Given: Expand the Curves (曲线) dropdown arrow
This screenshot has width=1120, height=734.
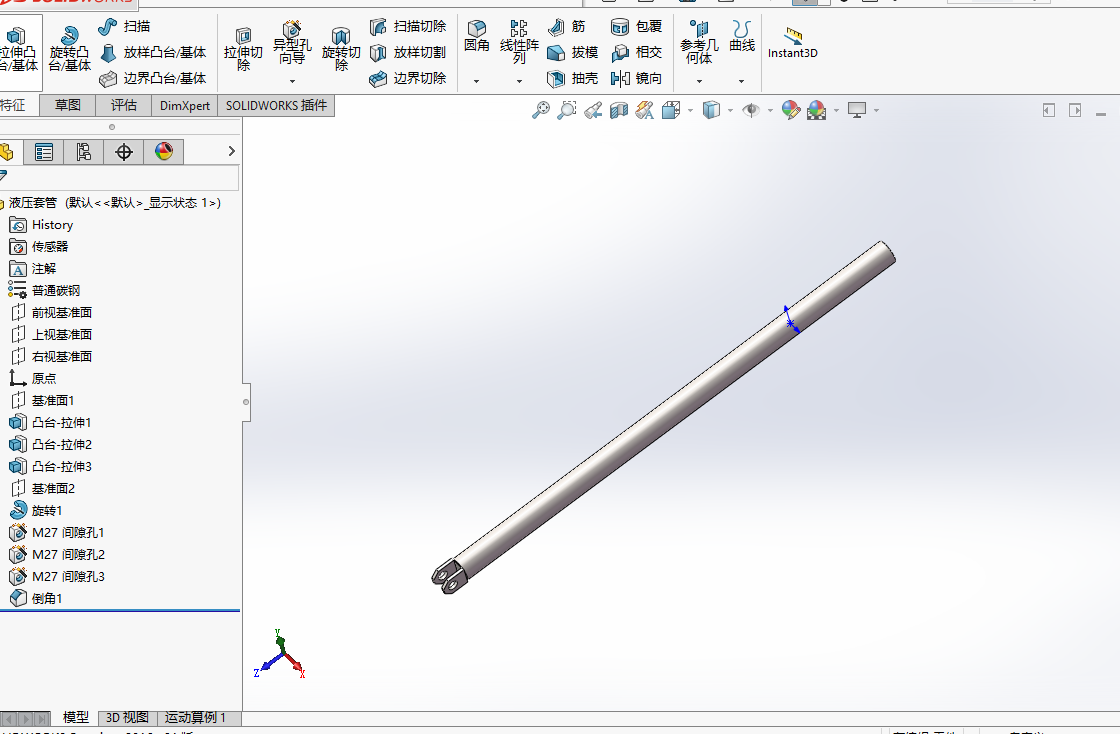Looking at the screenshot, I should tap(741, 81).
